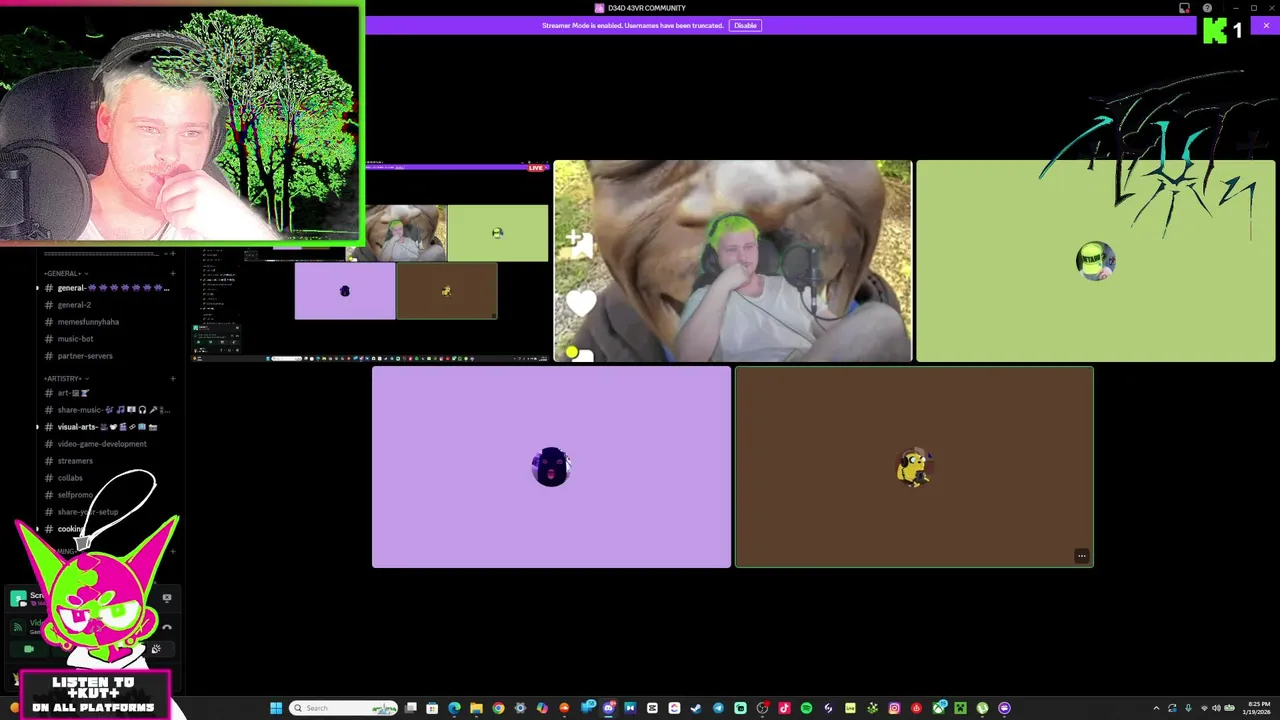
Task: Show hidden system tray icons
Action: coord(1156,708)
